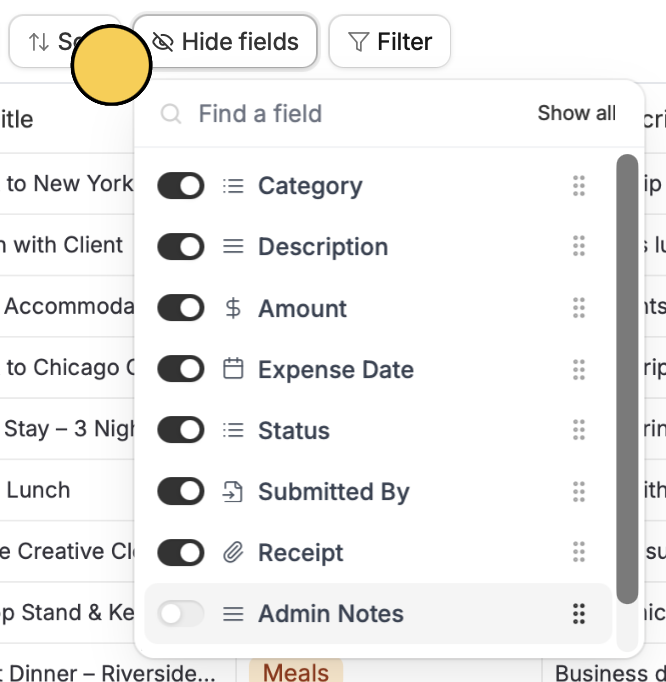Open the Filter options
The image size is (666, 682).
pos(390,42)
